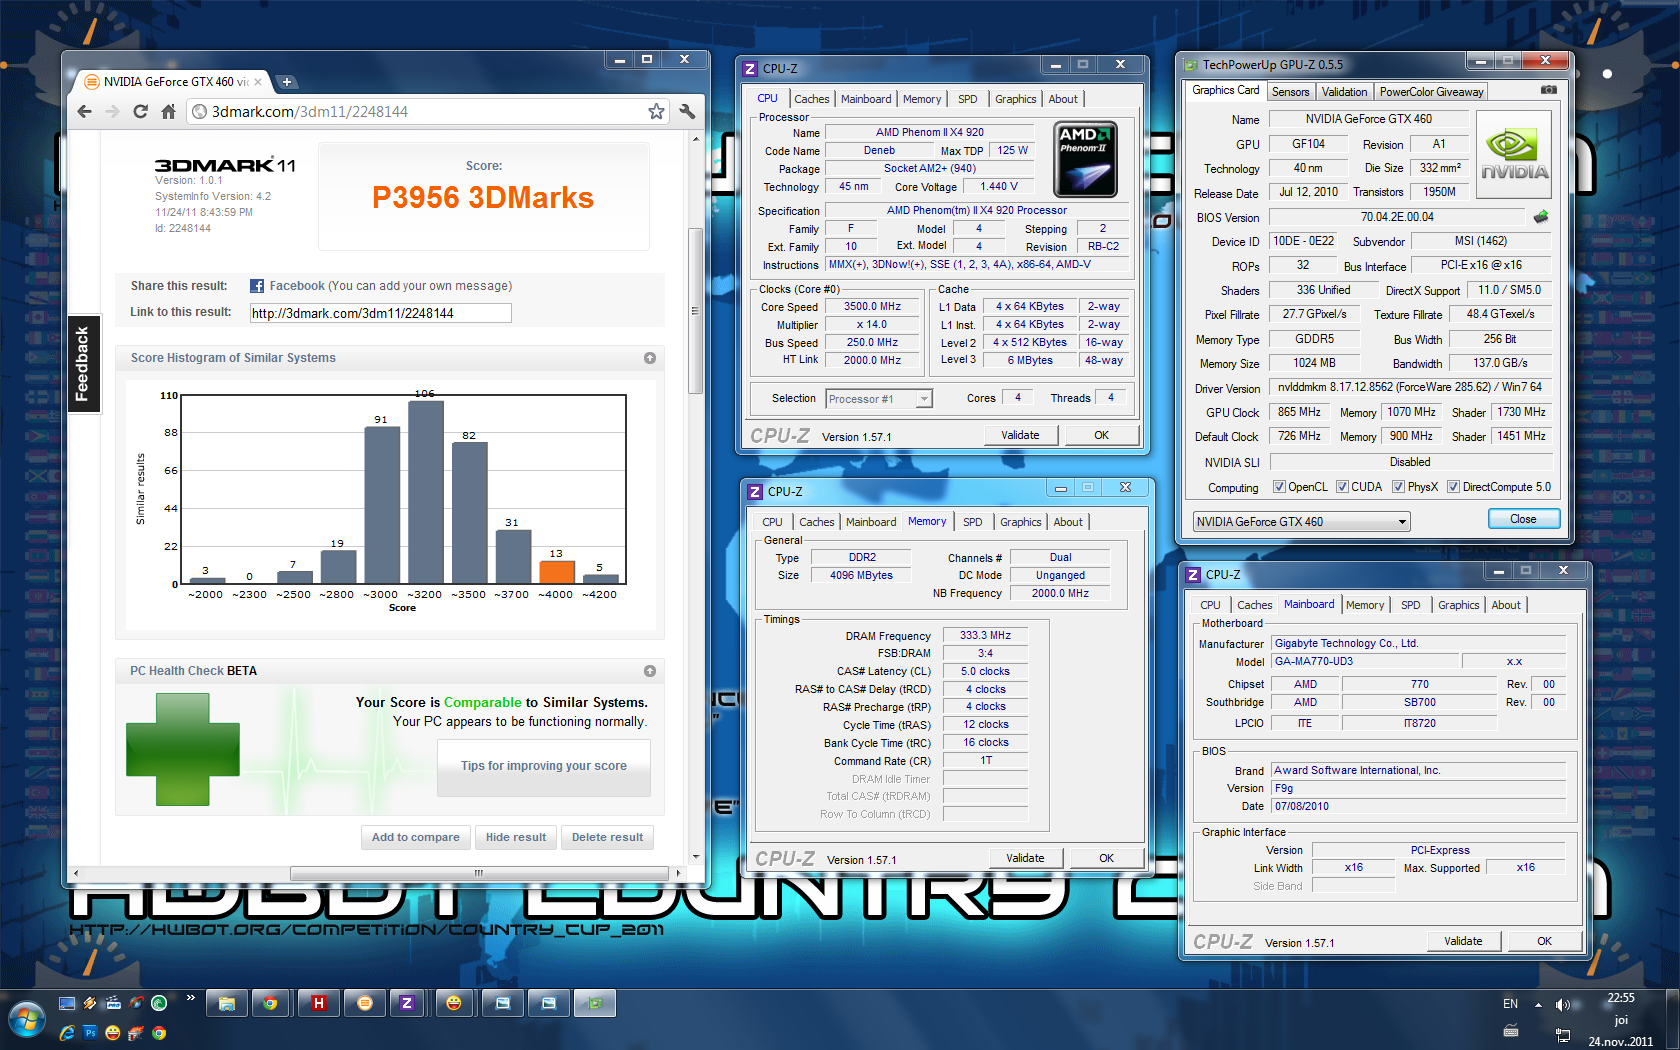
Task: Close the NVIDIA GeForce GTX 460 browser tab
Action: 258,82
